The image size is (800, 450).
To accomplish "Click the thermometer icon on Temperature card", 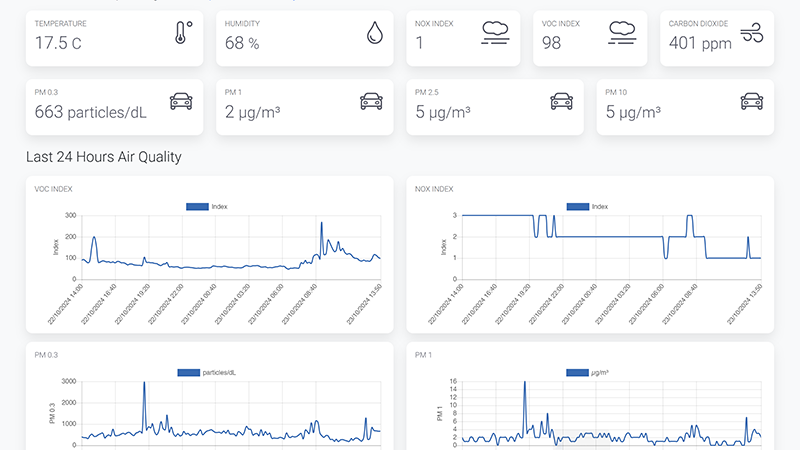I will [183, 33].
